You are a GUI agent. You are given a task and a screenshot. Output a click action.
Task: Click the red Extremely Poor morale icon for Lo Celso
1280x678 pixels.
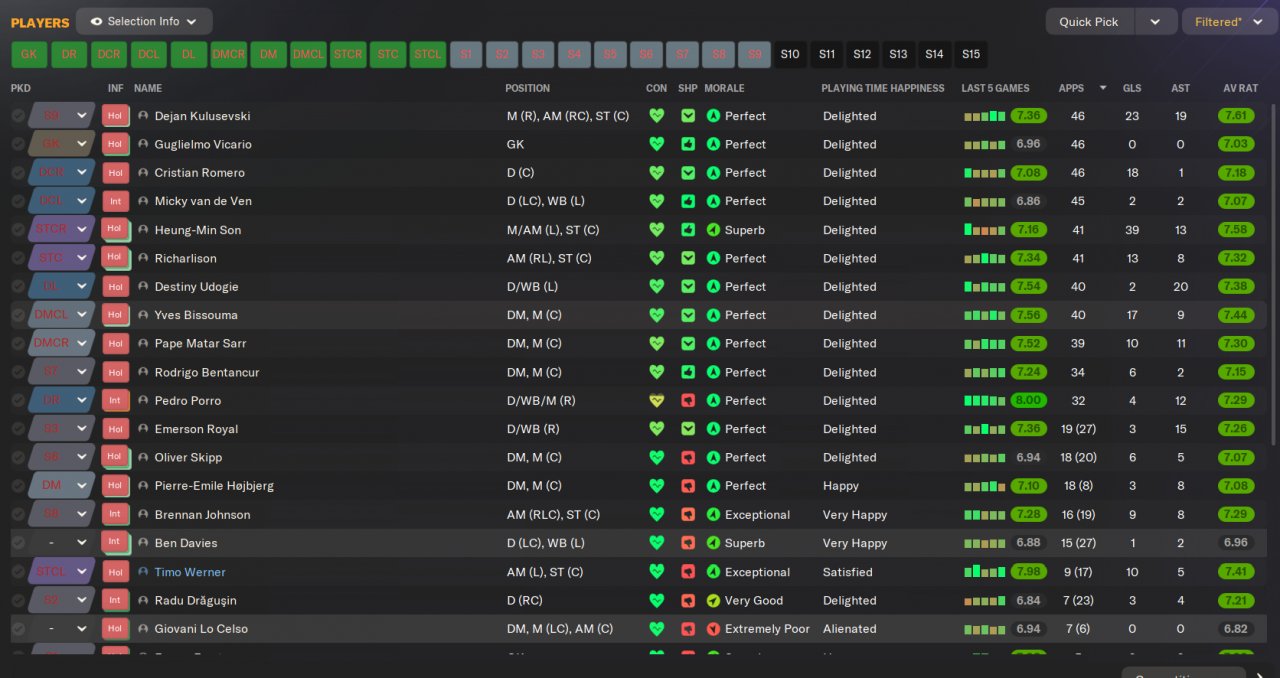713,629
